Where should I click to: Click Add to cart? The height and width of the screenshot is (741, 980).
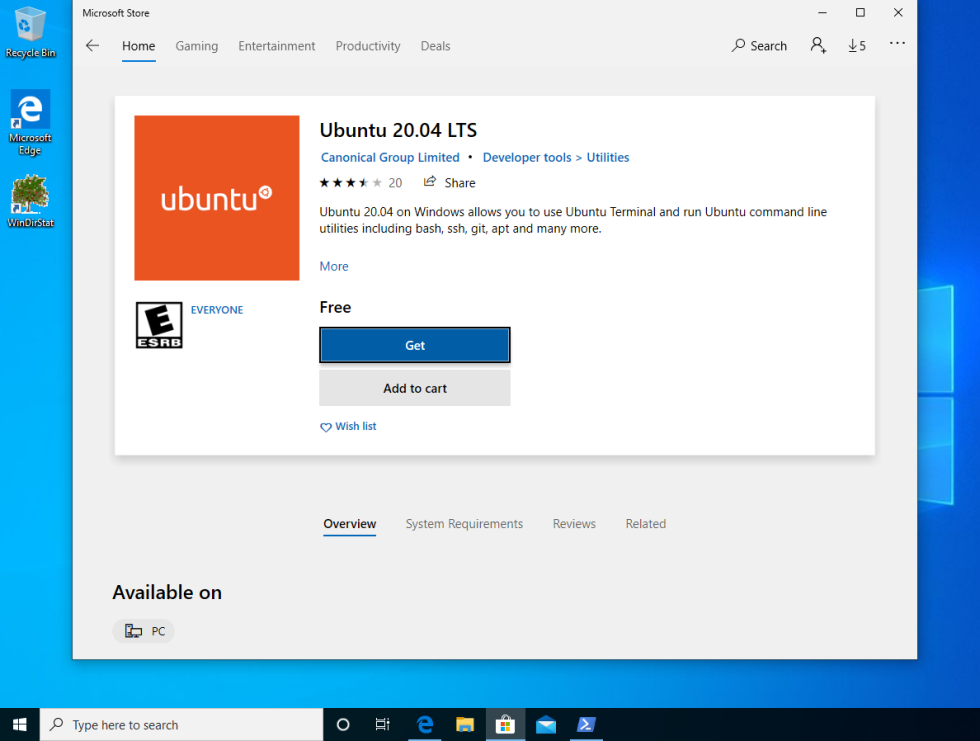click(414, 388)
